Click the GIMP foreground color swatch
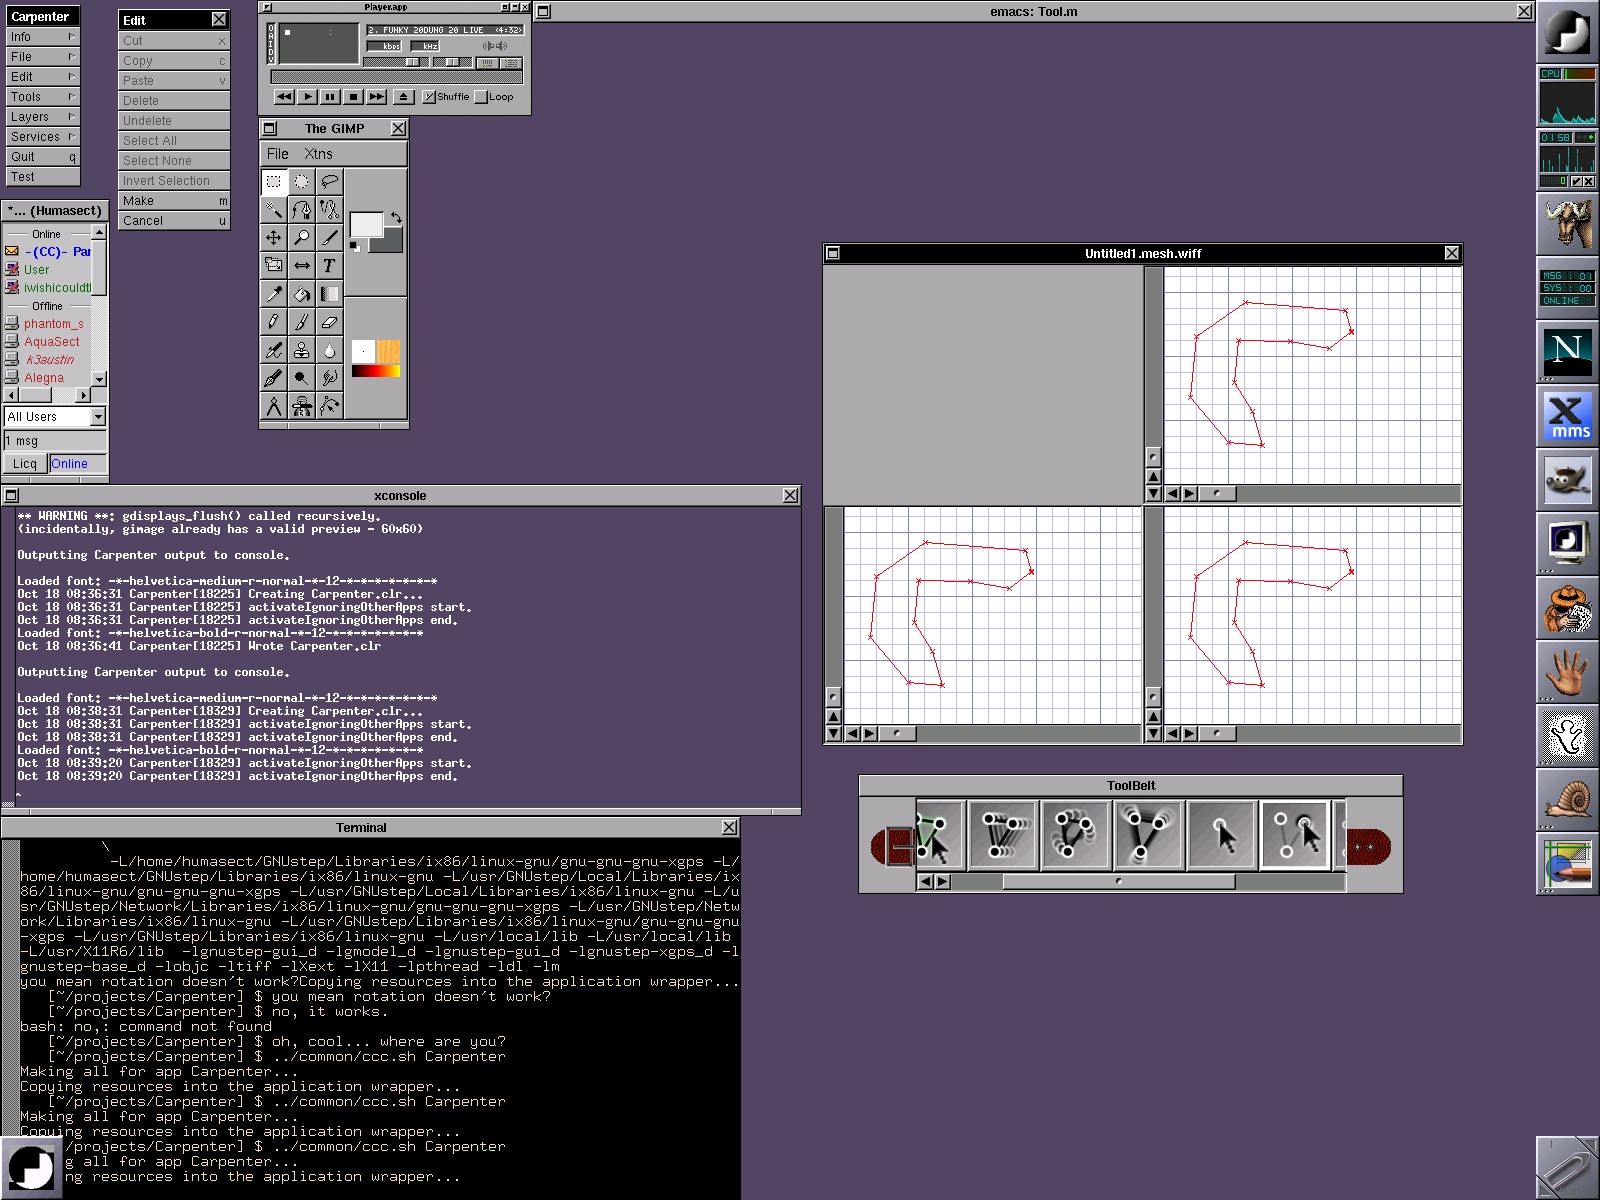 (365, 225)
